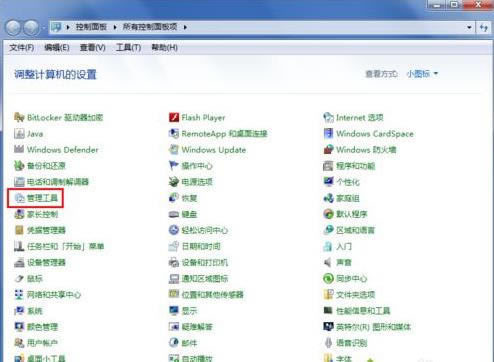The image size is (494, 362).
Task: Open the 帮助(H) menu
Action: click(164, 48)
